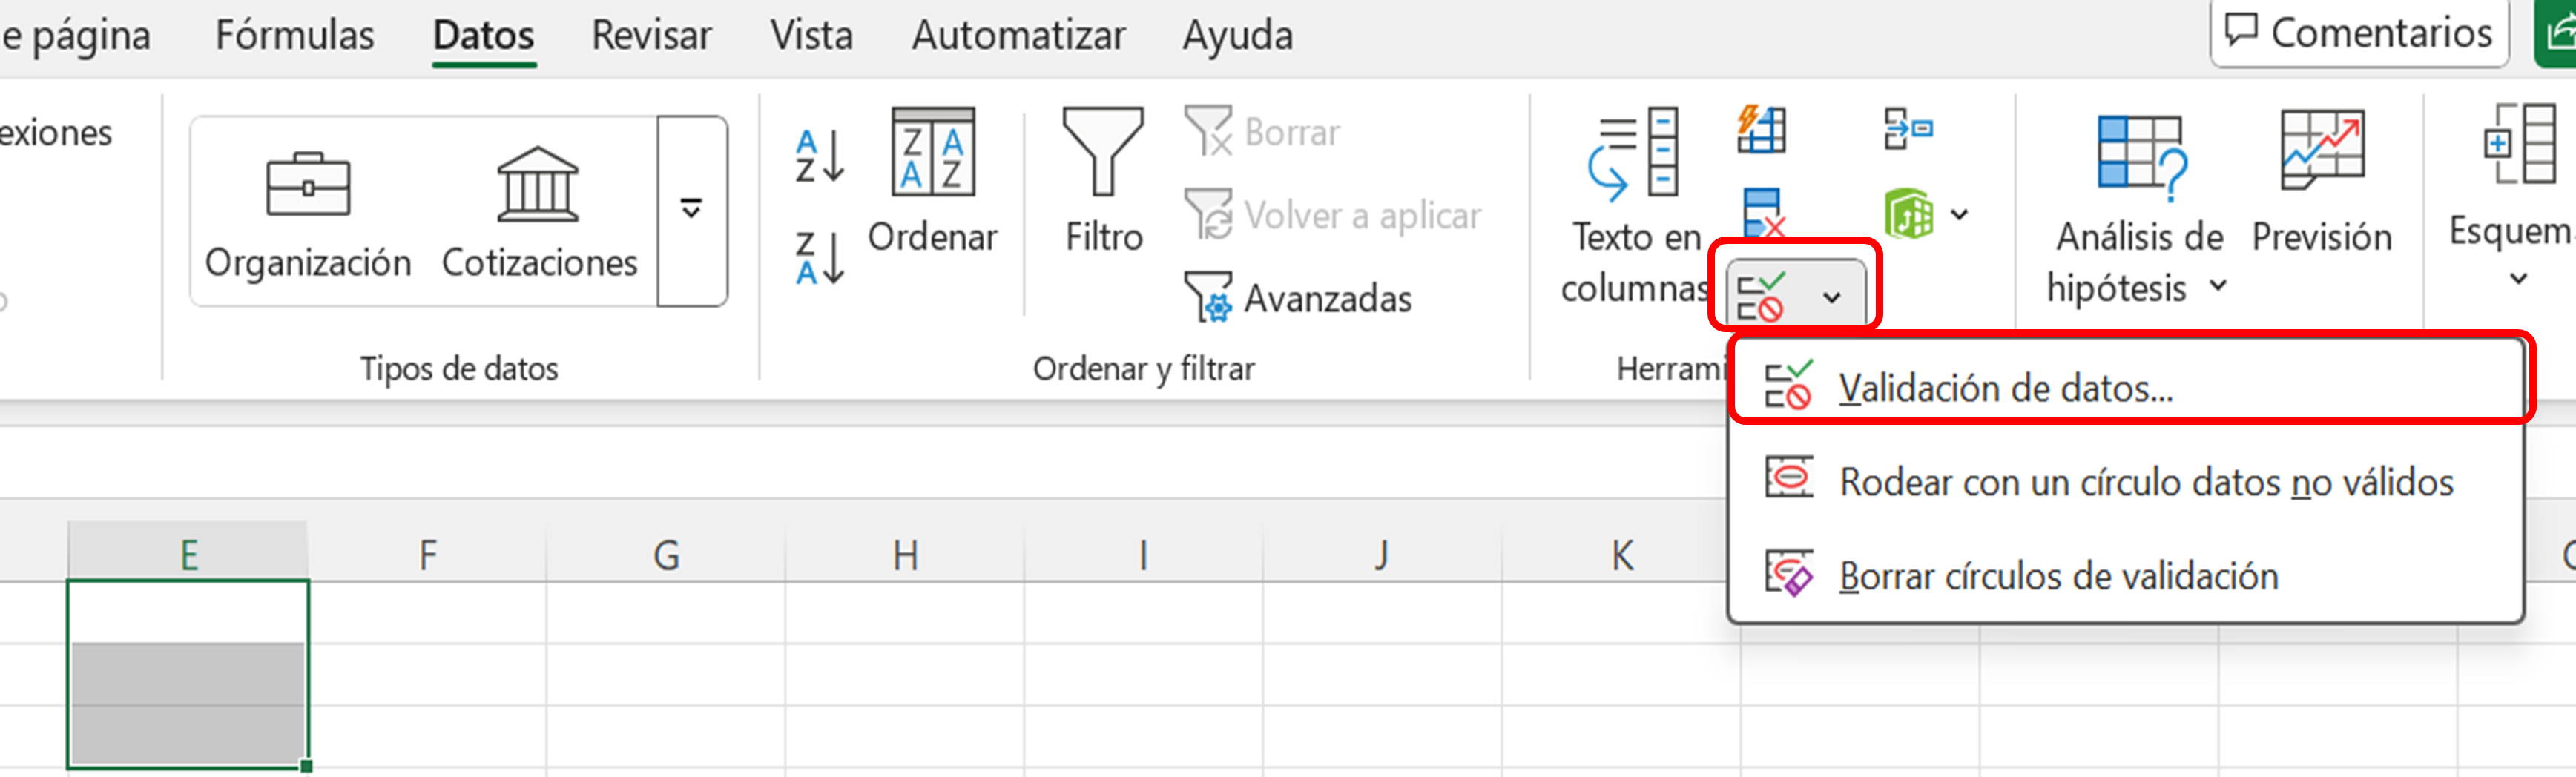Choose Validación de datos menu entry

[2004, 388]
